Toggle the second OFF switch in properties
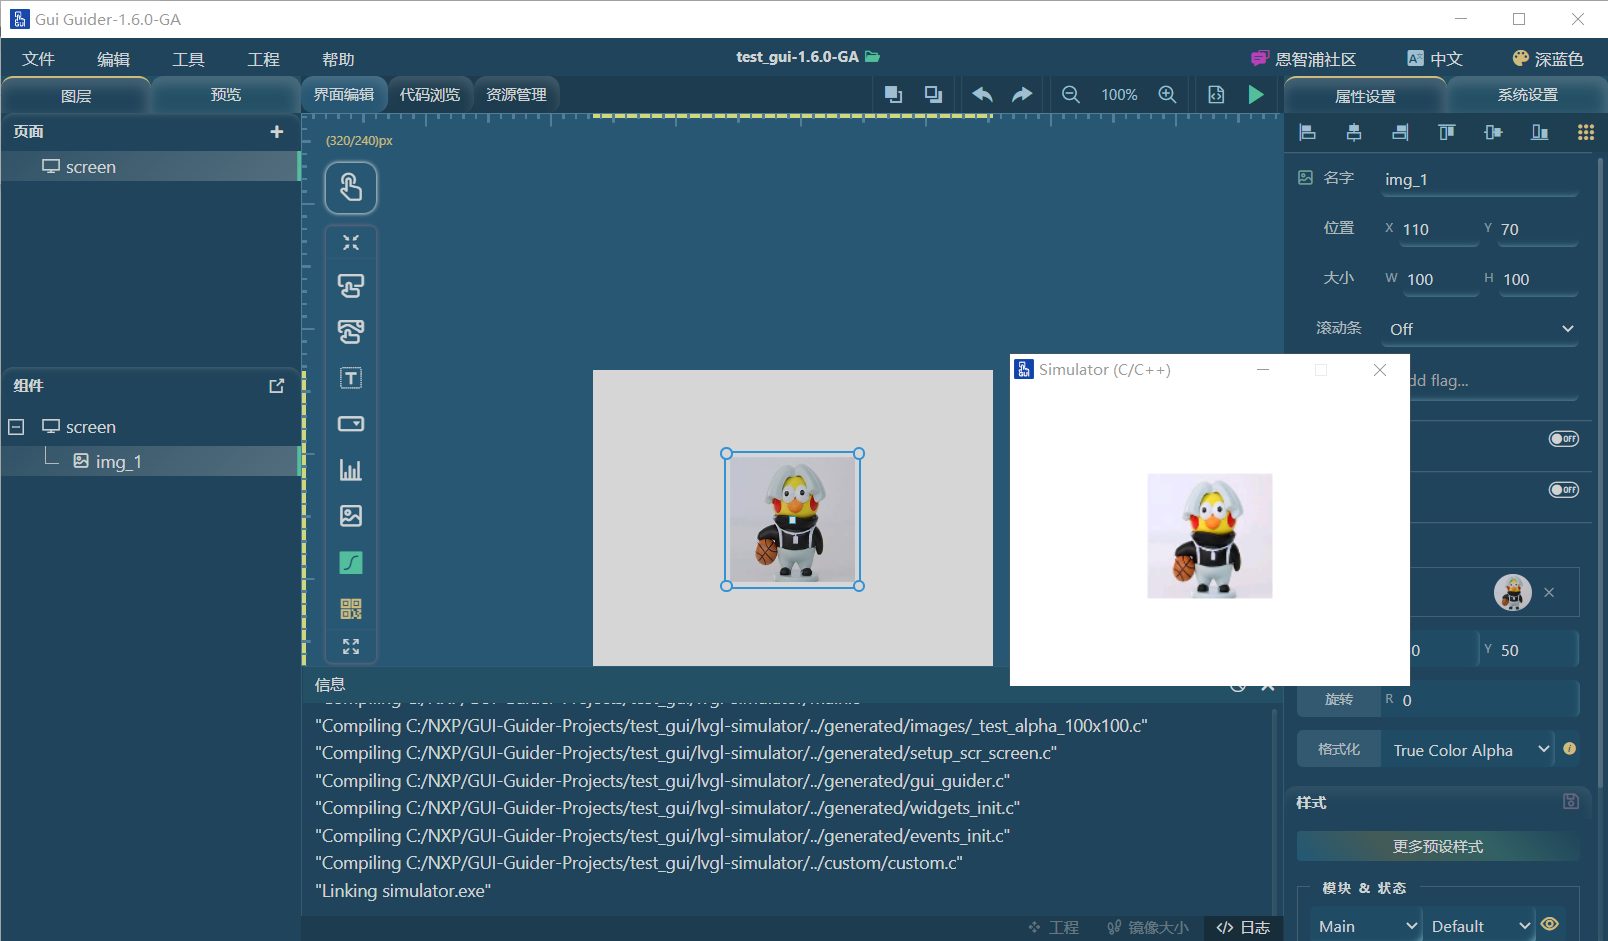Image resolution: width=1608 pixels, height=941 pixels. pyautogui.click(x=1564, y=490)
